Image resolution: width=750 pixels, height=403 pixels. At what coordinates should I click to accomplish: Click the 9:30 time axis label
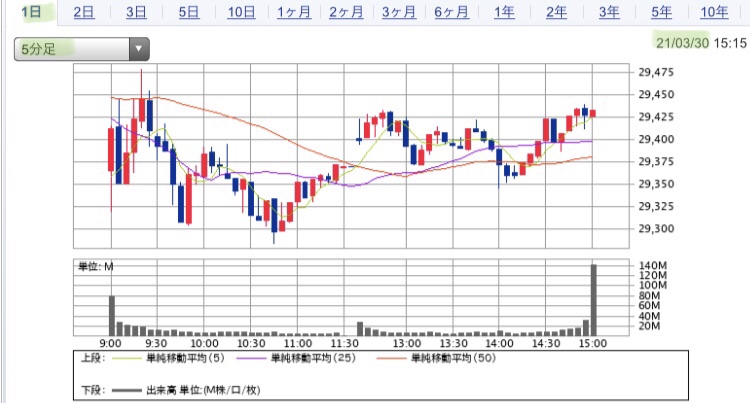[156, 343]
